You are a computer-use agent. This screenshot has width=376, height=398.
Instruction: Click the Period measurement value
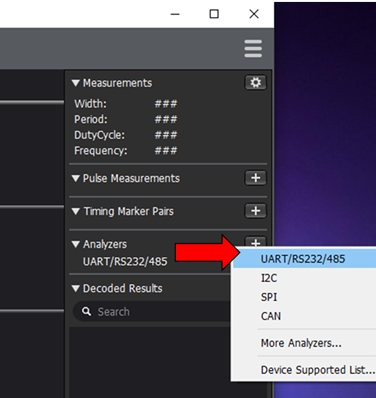166,119
